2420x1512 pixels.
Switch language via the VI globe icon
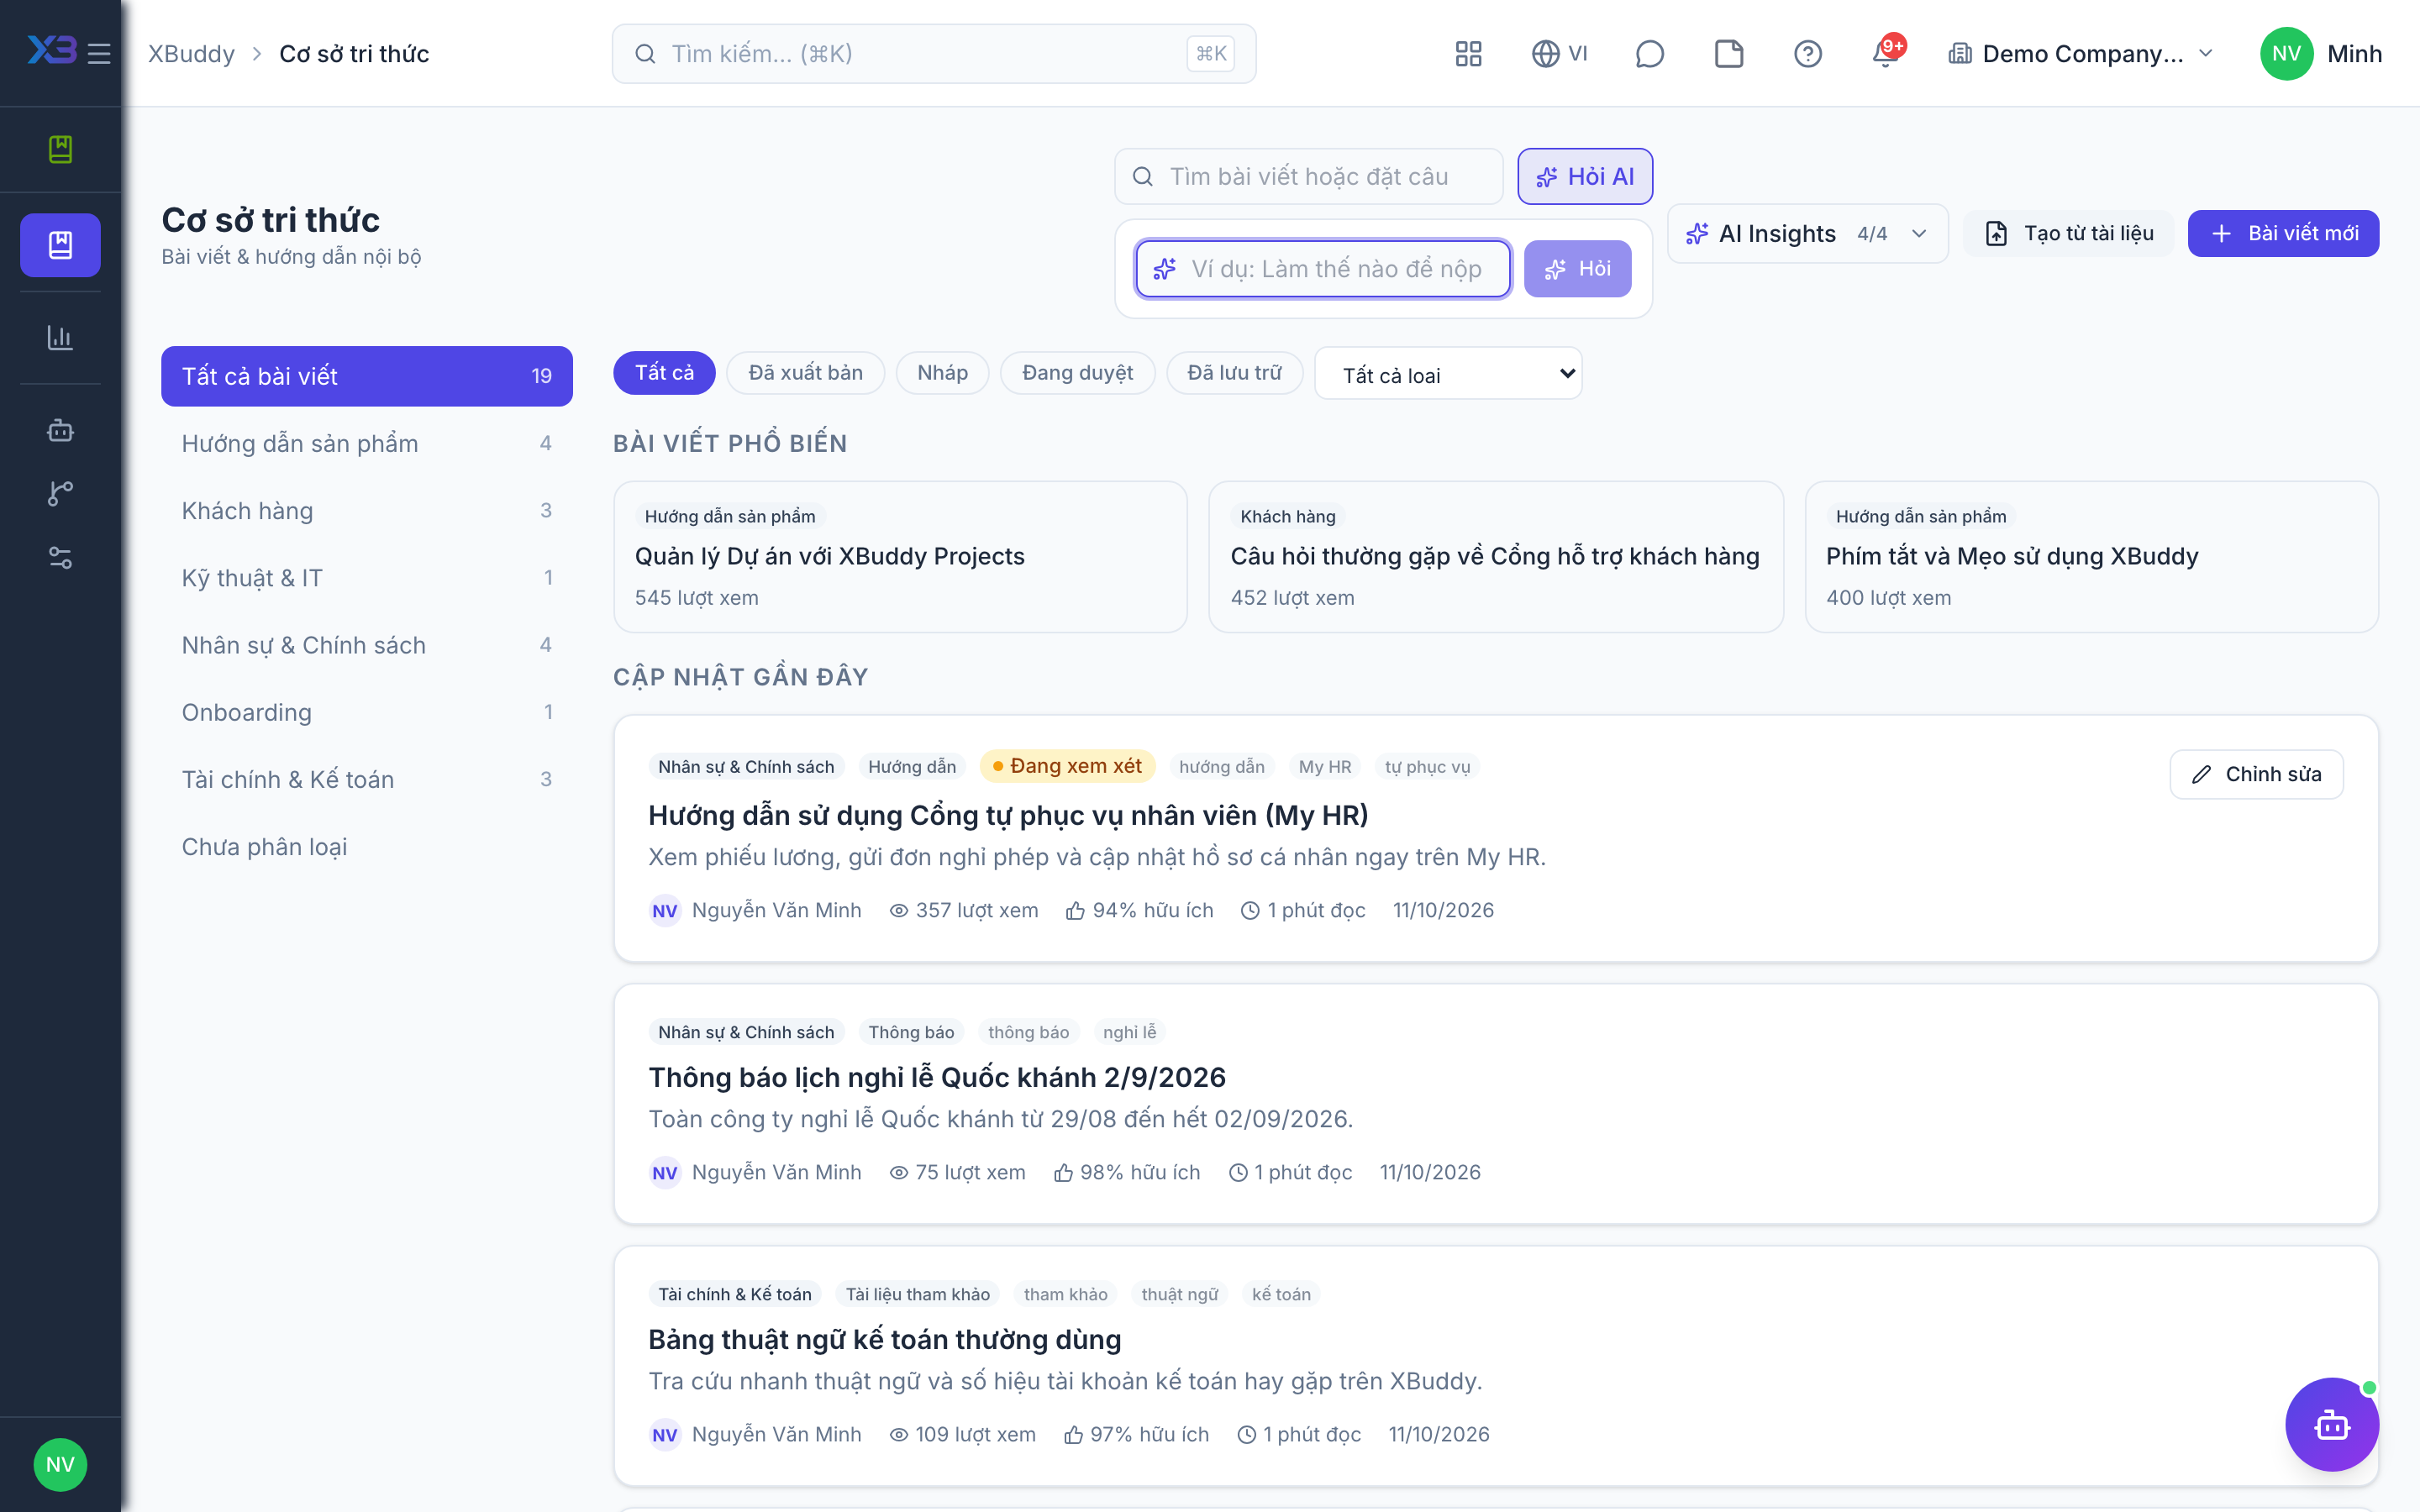1559,53
